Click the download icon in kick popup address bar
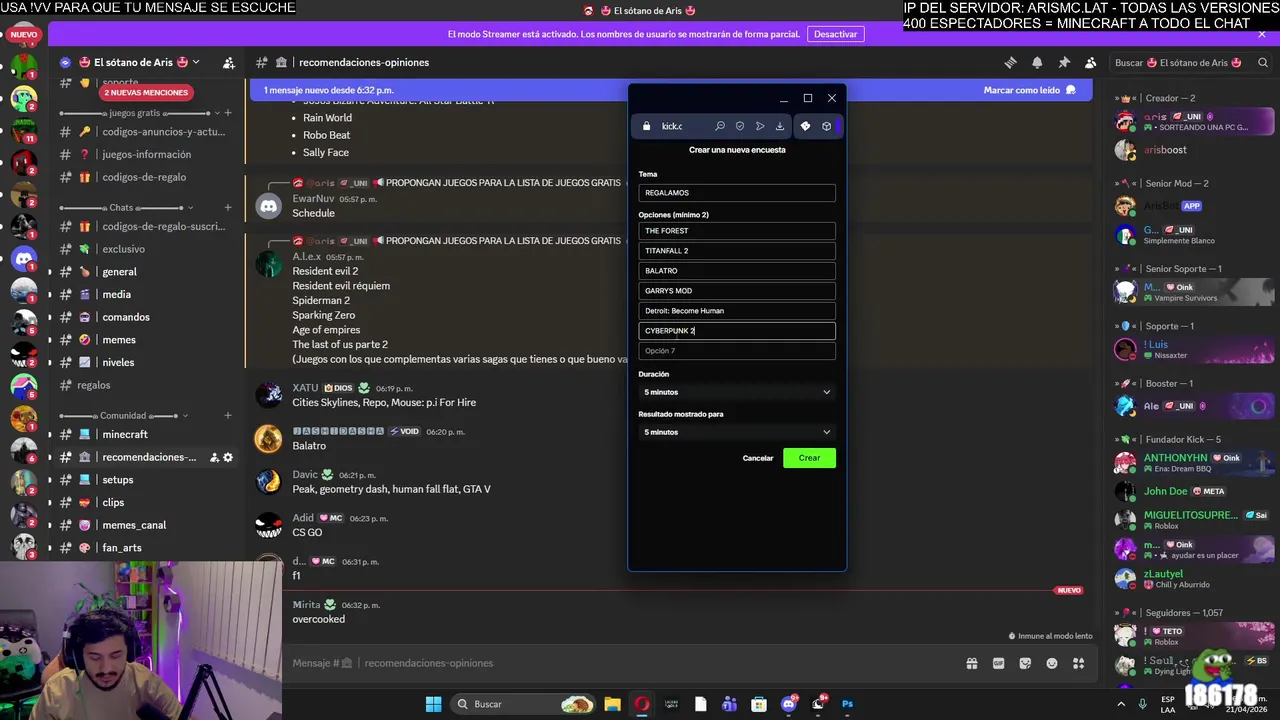 click(780, 126)
